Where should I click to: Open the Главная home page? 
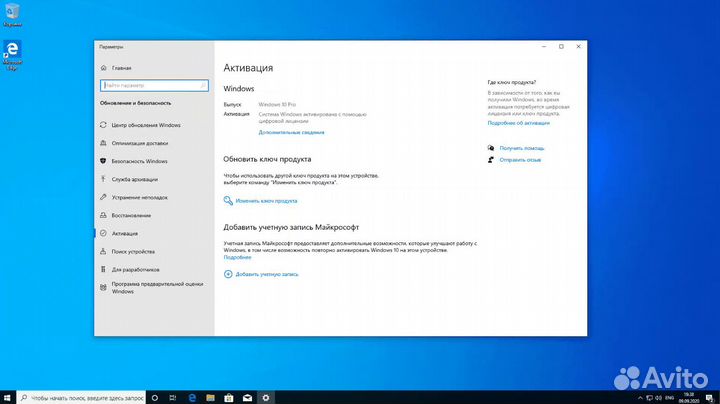coord(121,68)
